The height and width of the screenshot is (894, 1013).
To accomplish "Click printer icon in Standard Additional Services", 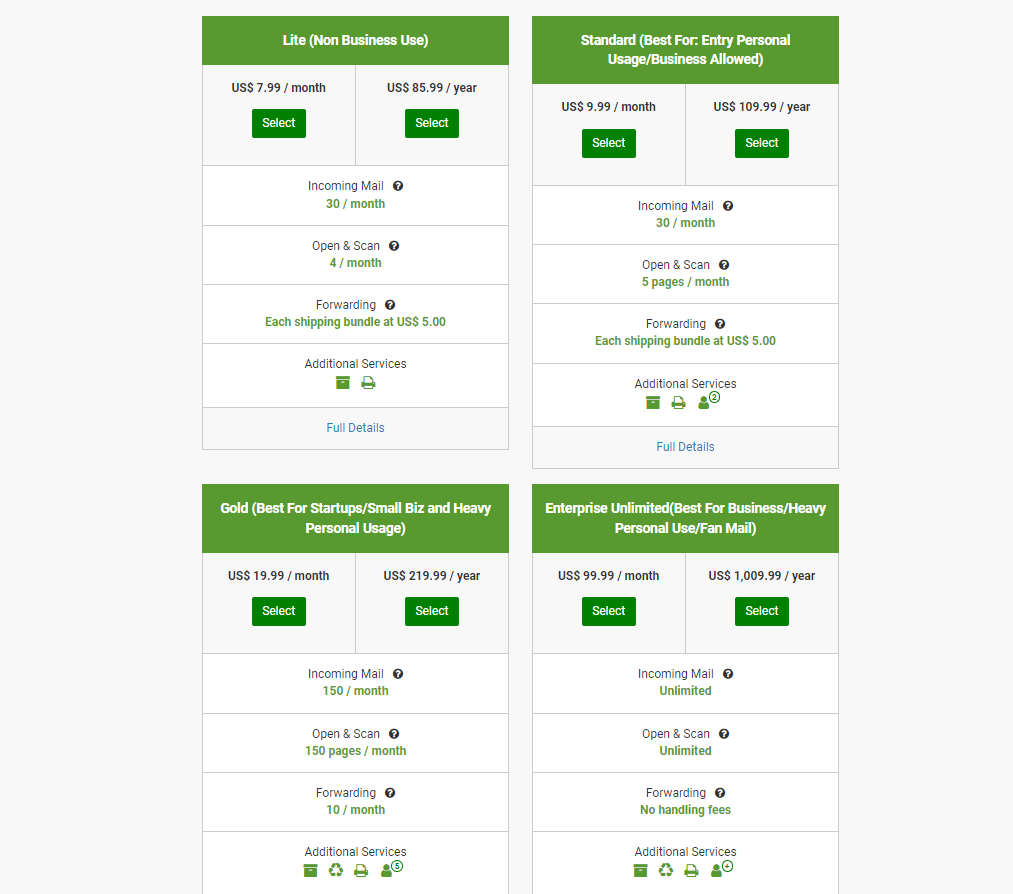I will pos(678,403).
